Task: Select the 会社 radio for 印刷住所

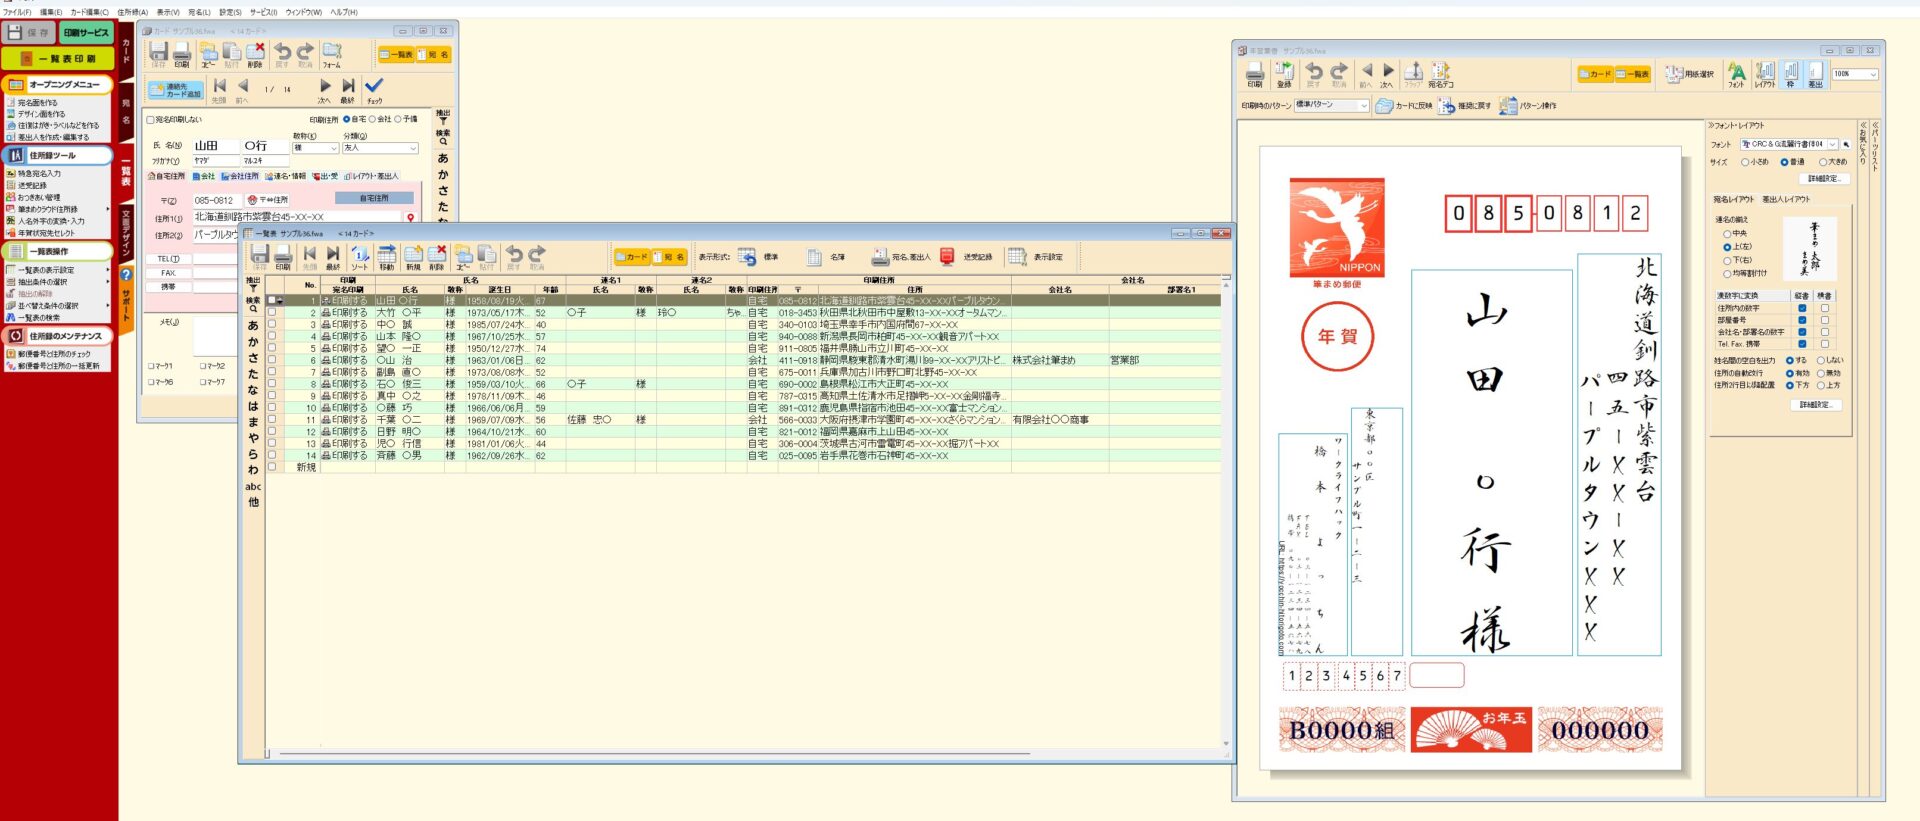Action: (373, 119)
